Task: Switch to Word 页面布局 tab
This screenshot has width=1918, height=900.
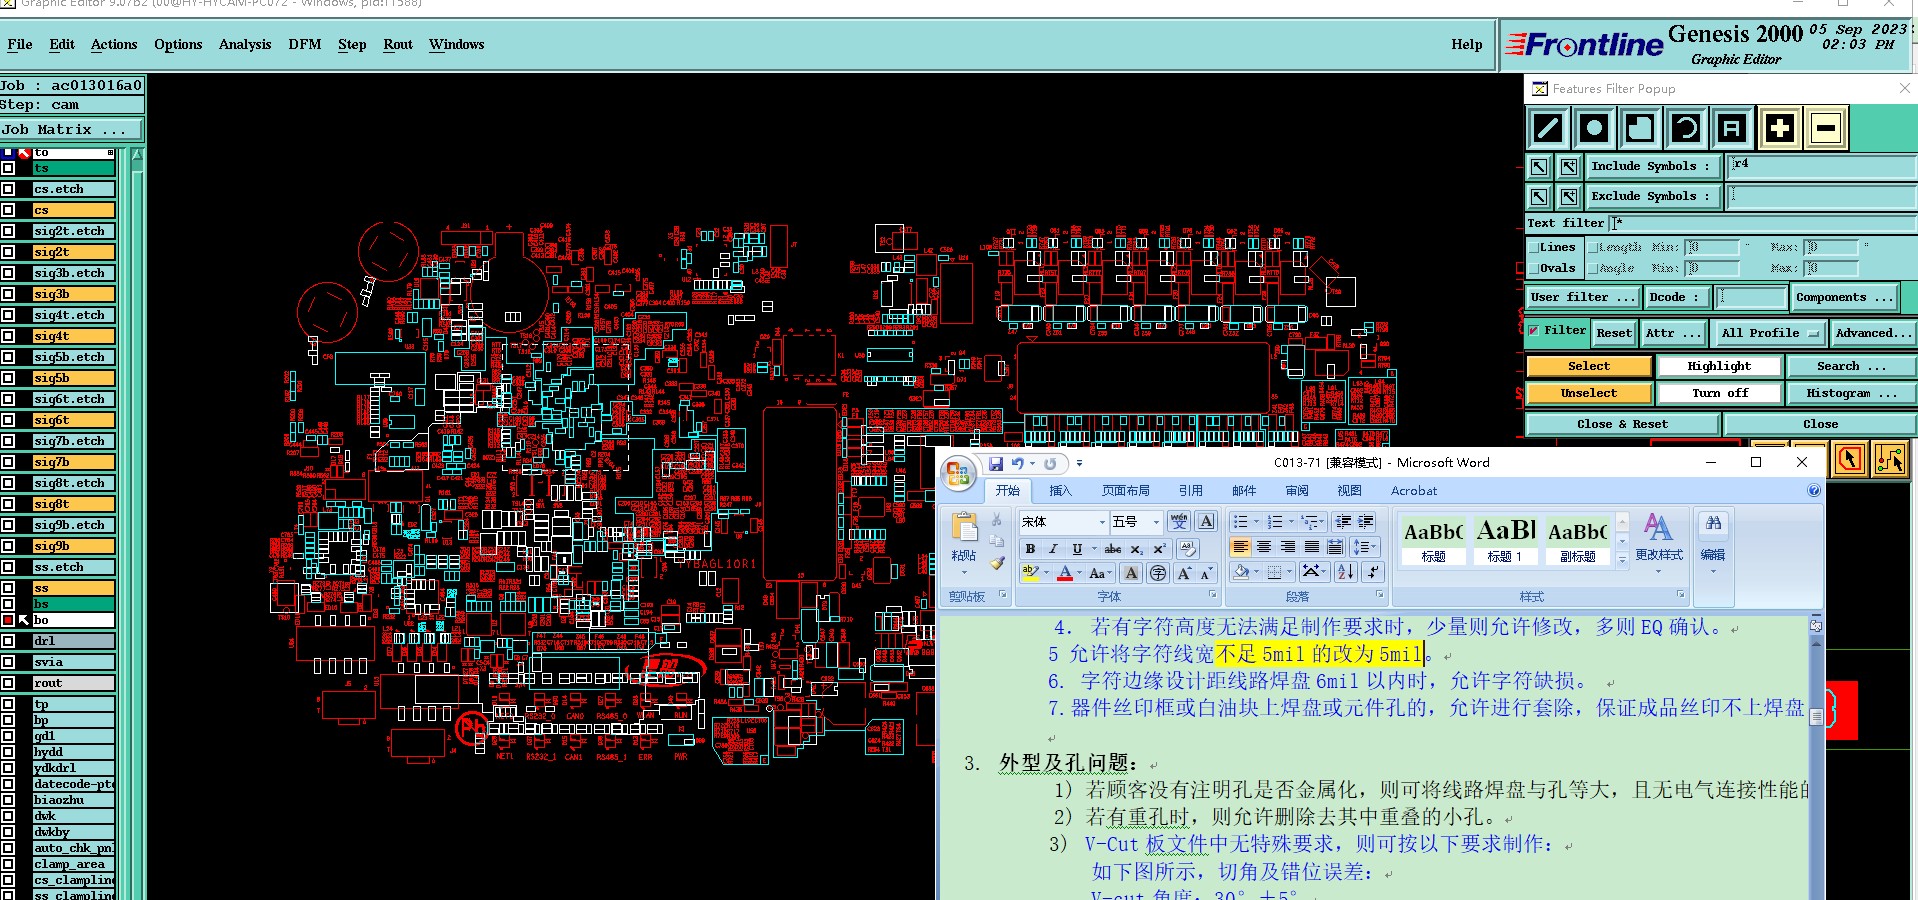Action: (1126, 491)
